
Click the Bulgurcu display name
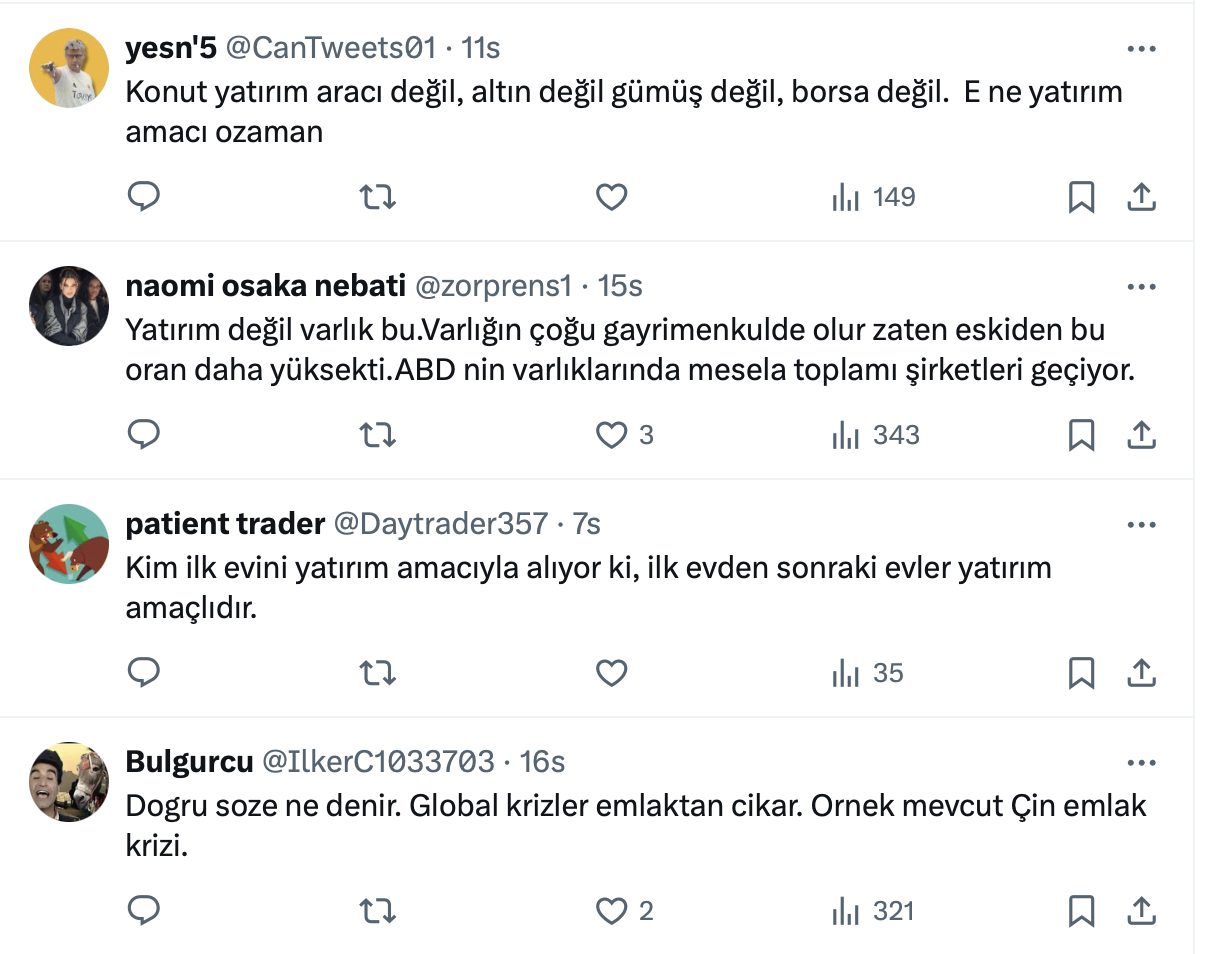tap(189, 762)
